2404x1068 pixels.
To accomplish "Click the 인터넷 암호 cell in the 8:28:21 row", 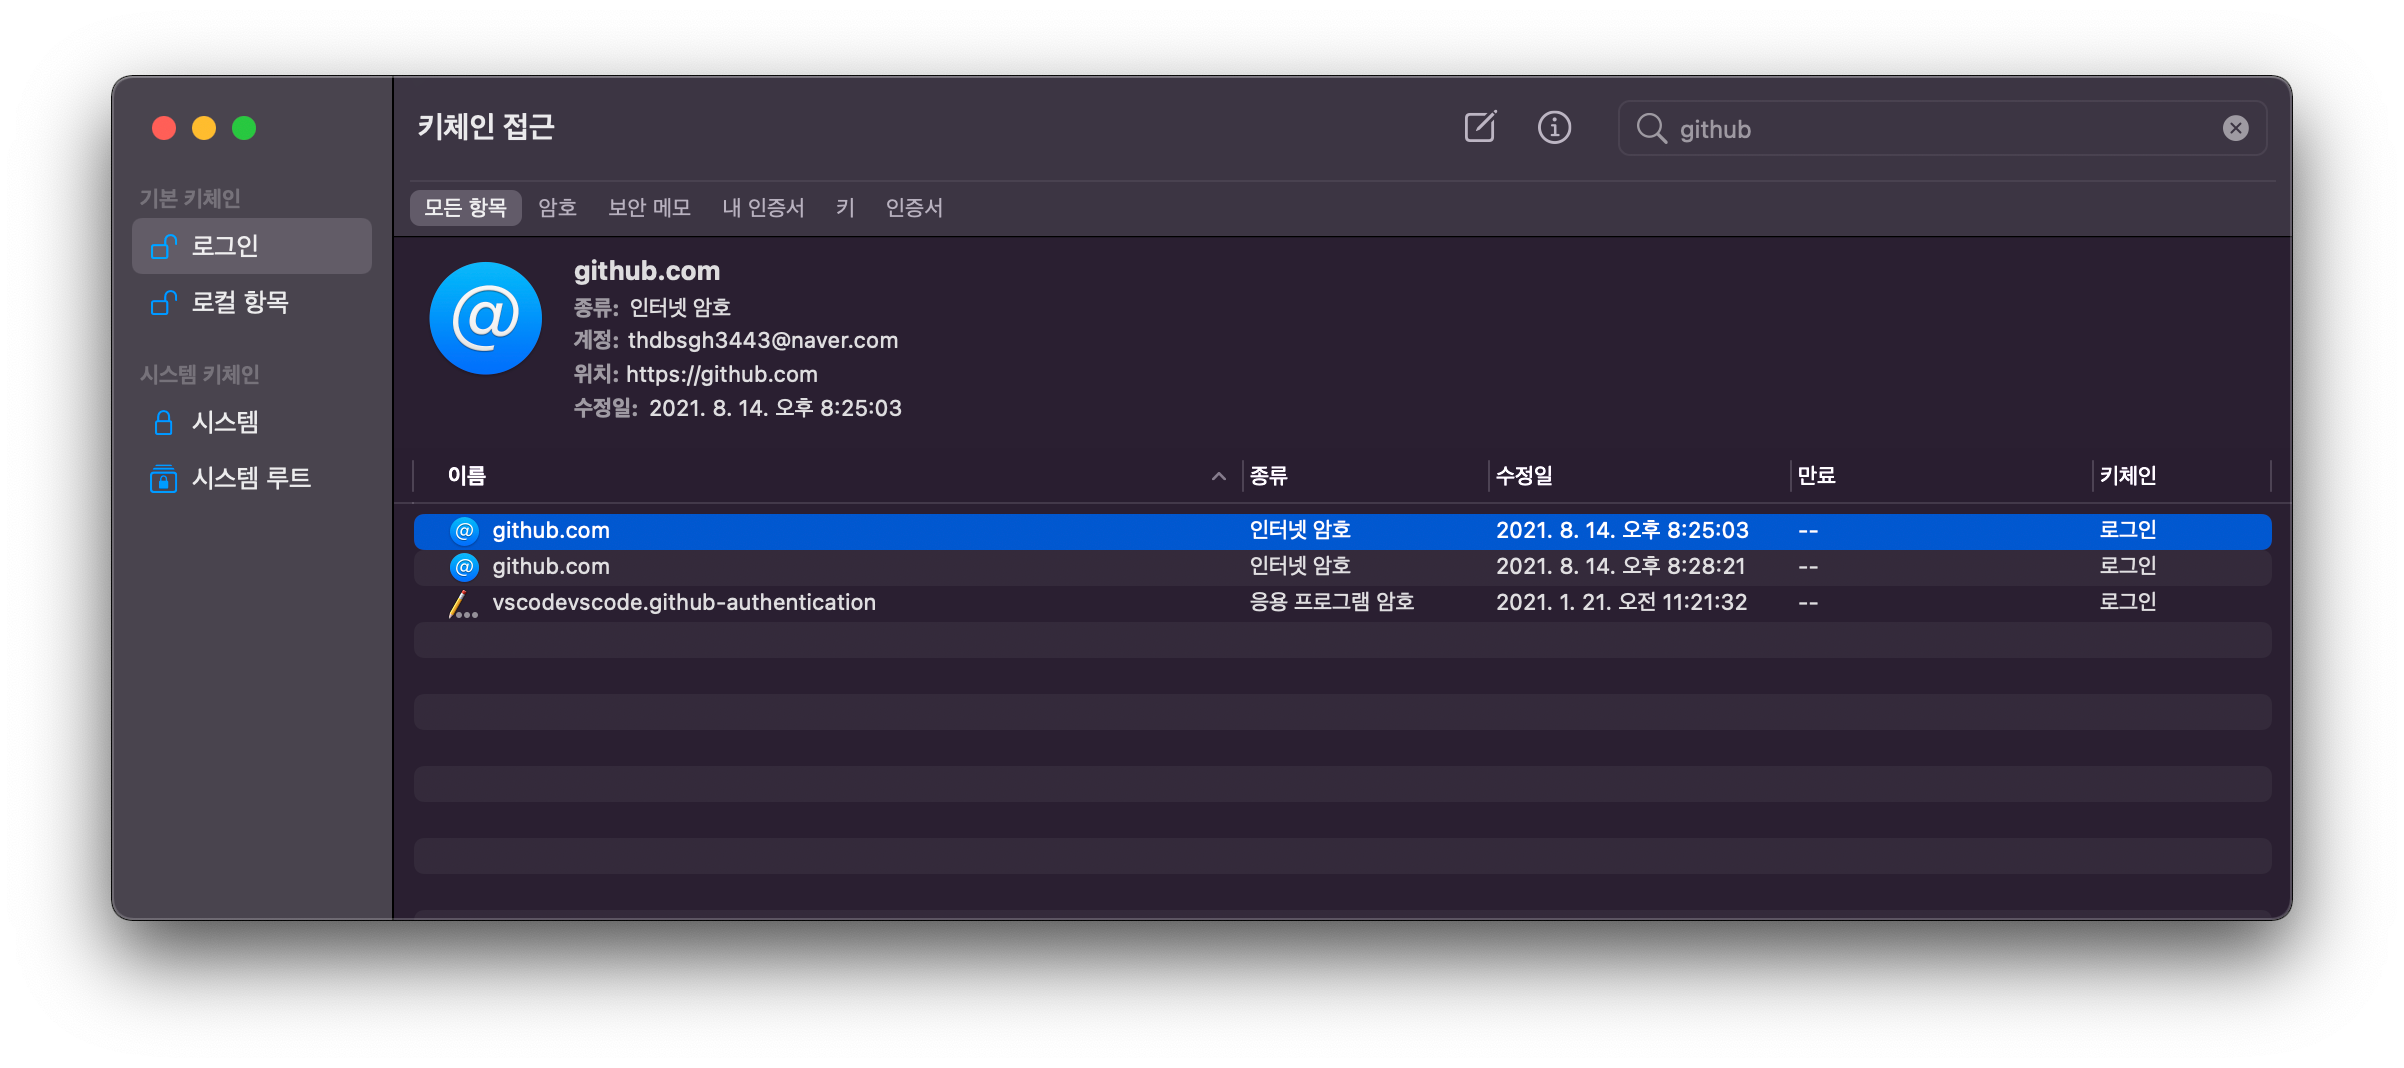I will [1300, 566].
